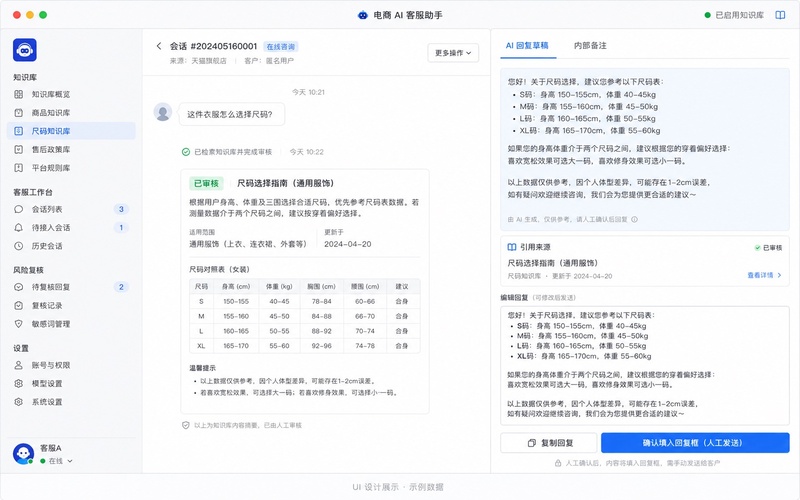This screenshot has height=500, width=800.
Task: Click the chevron beside 查看详情
Action: pos(779,276)
